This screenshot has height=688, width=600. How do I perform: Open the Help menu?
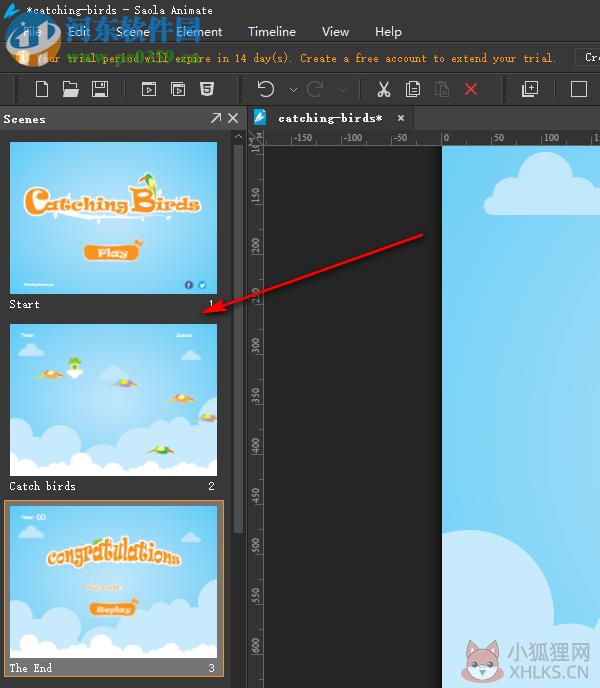click(388, 32)
